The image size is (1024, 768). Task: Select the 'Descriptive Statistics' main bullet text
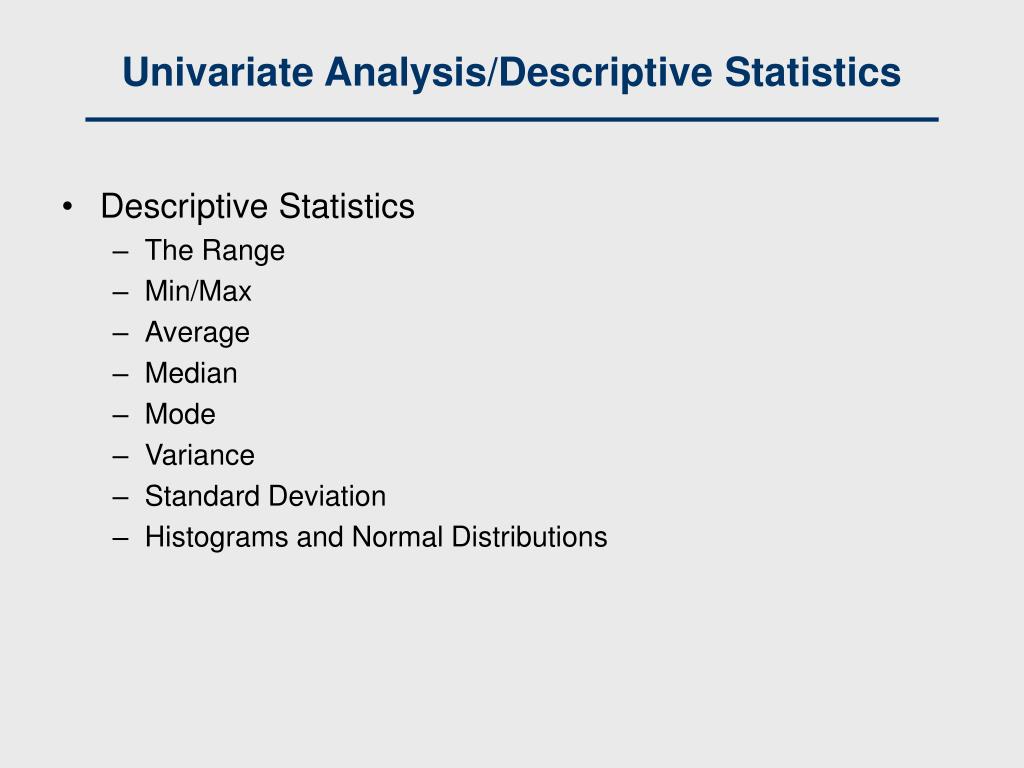click(x=257, y=206)
